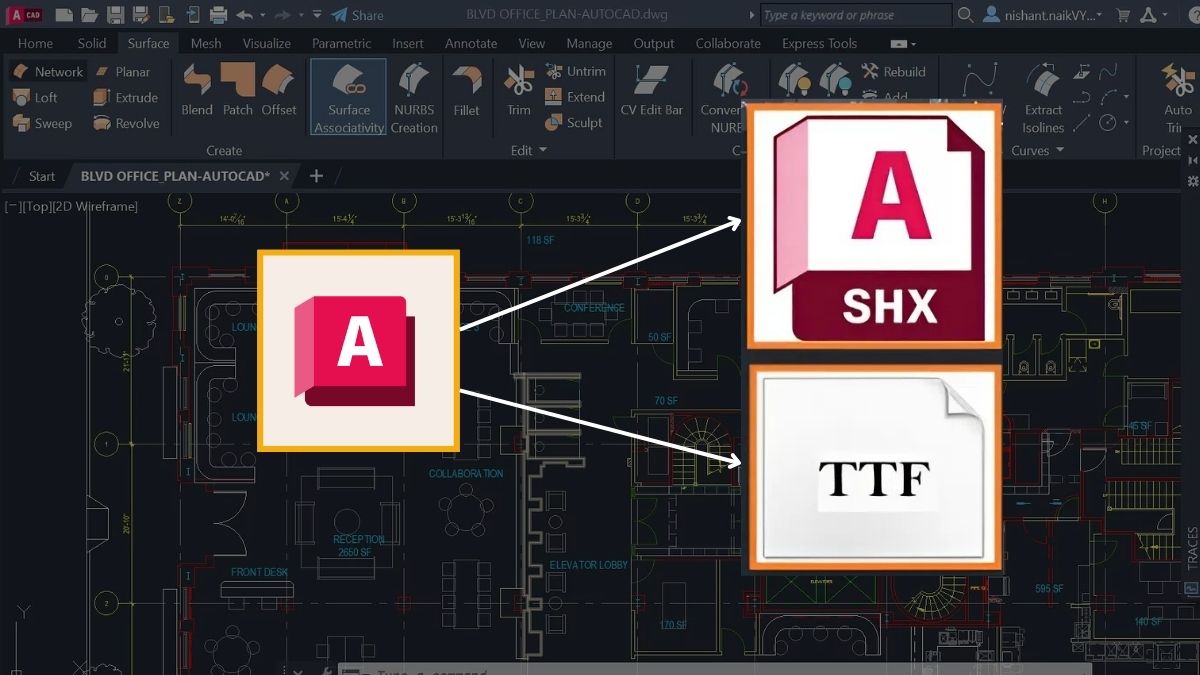
Task: Undo the last action
Action: (244, 15)
